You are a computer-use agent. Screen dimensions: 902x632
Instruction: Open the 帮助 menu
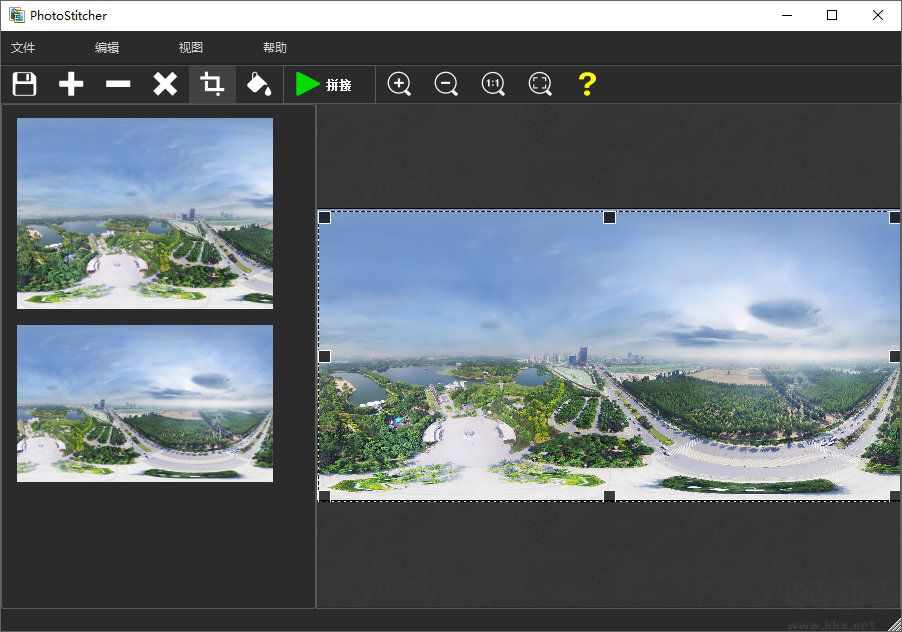click(x=273, y=47)
